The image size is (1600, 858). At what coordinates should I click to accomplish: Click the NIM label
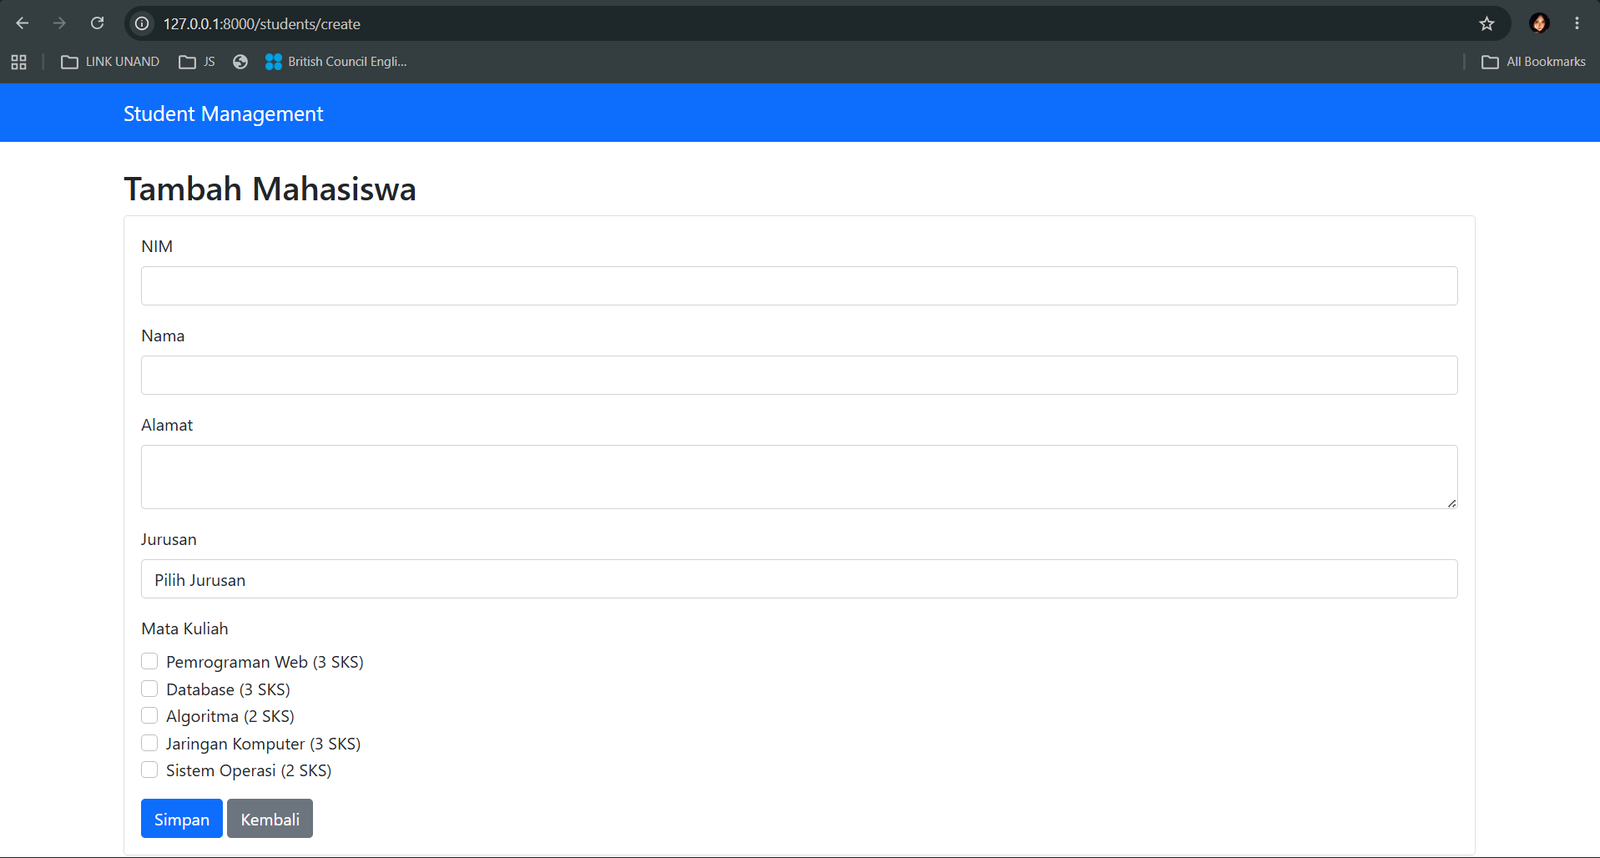pyautogui.click(x=157, y=247)
